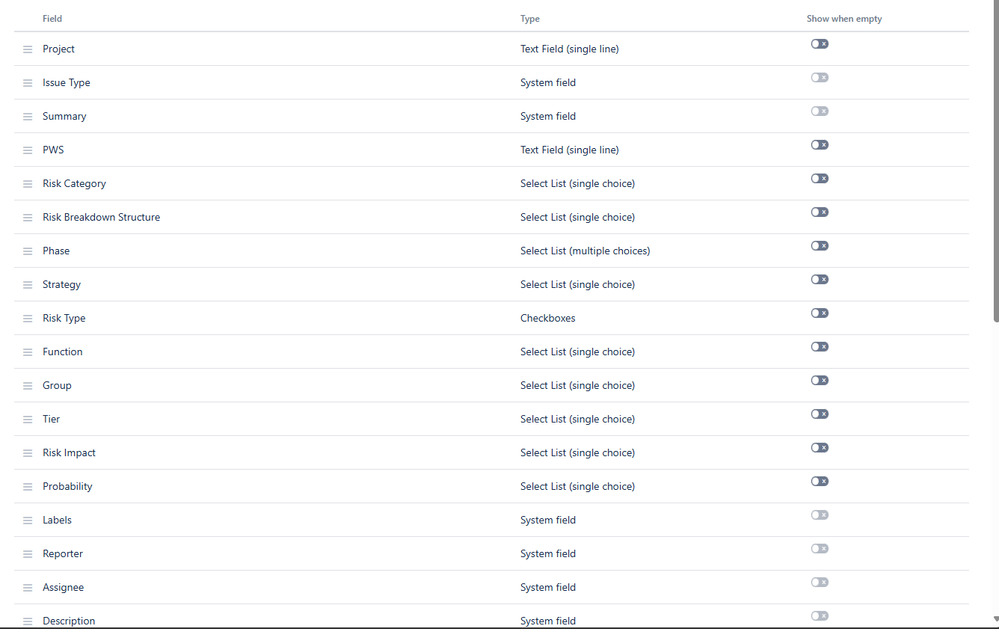Click Checkboxes type link for Risk Type
Screen dimensions: 999x629
(x=548, y=317)
